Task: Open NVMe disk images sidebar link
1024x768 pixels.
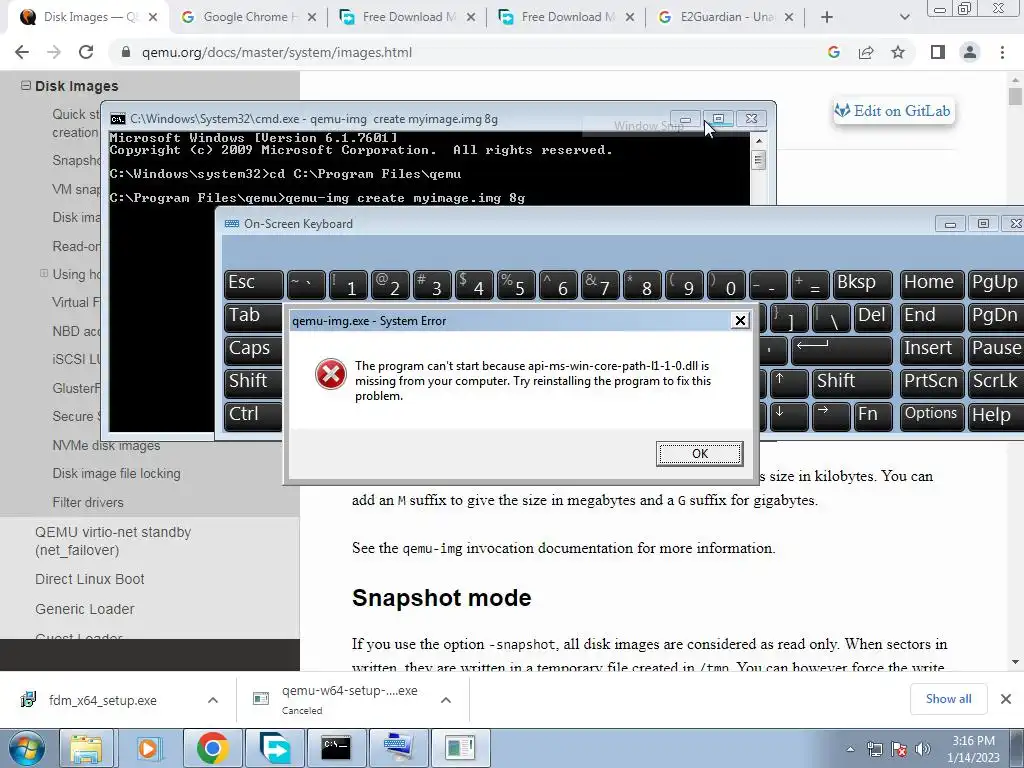Action: pyautogui.click(x=106, y=445)
